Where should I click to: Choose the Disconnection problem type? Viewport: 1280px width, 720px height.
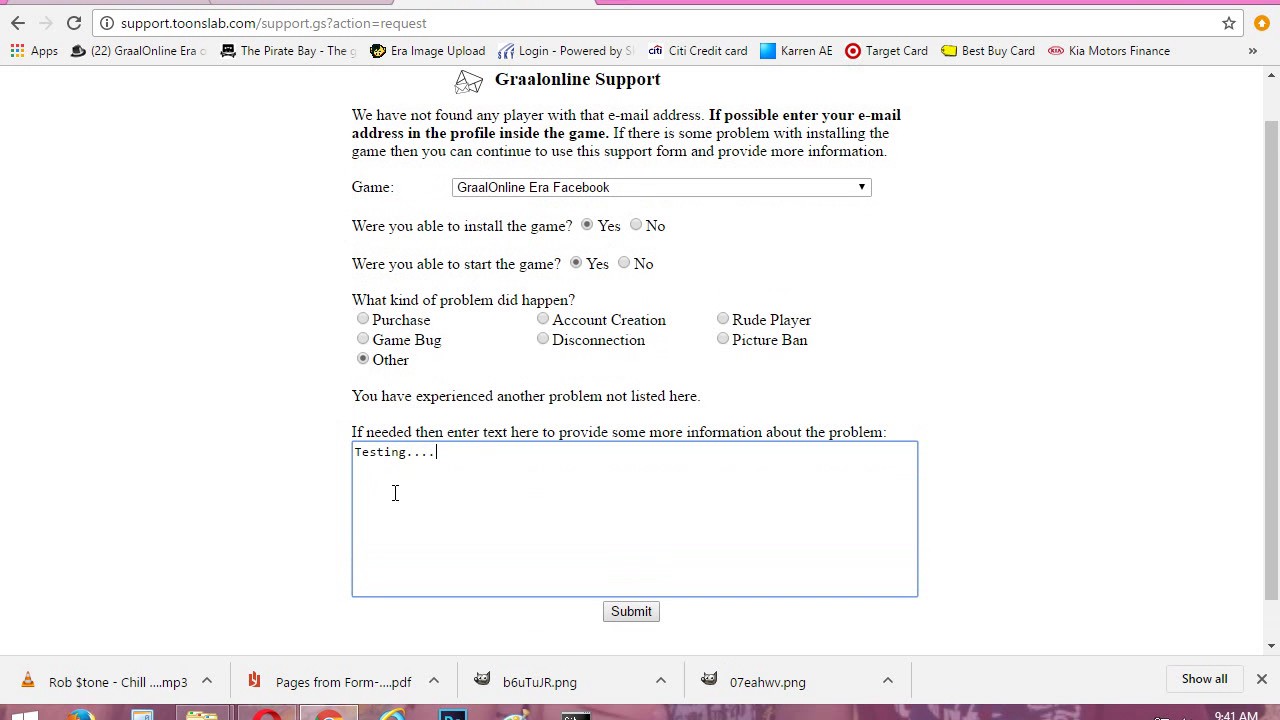543,339
